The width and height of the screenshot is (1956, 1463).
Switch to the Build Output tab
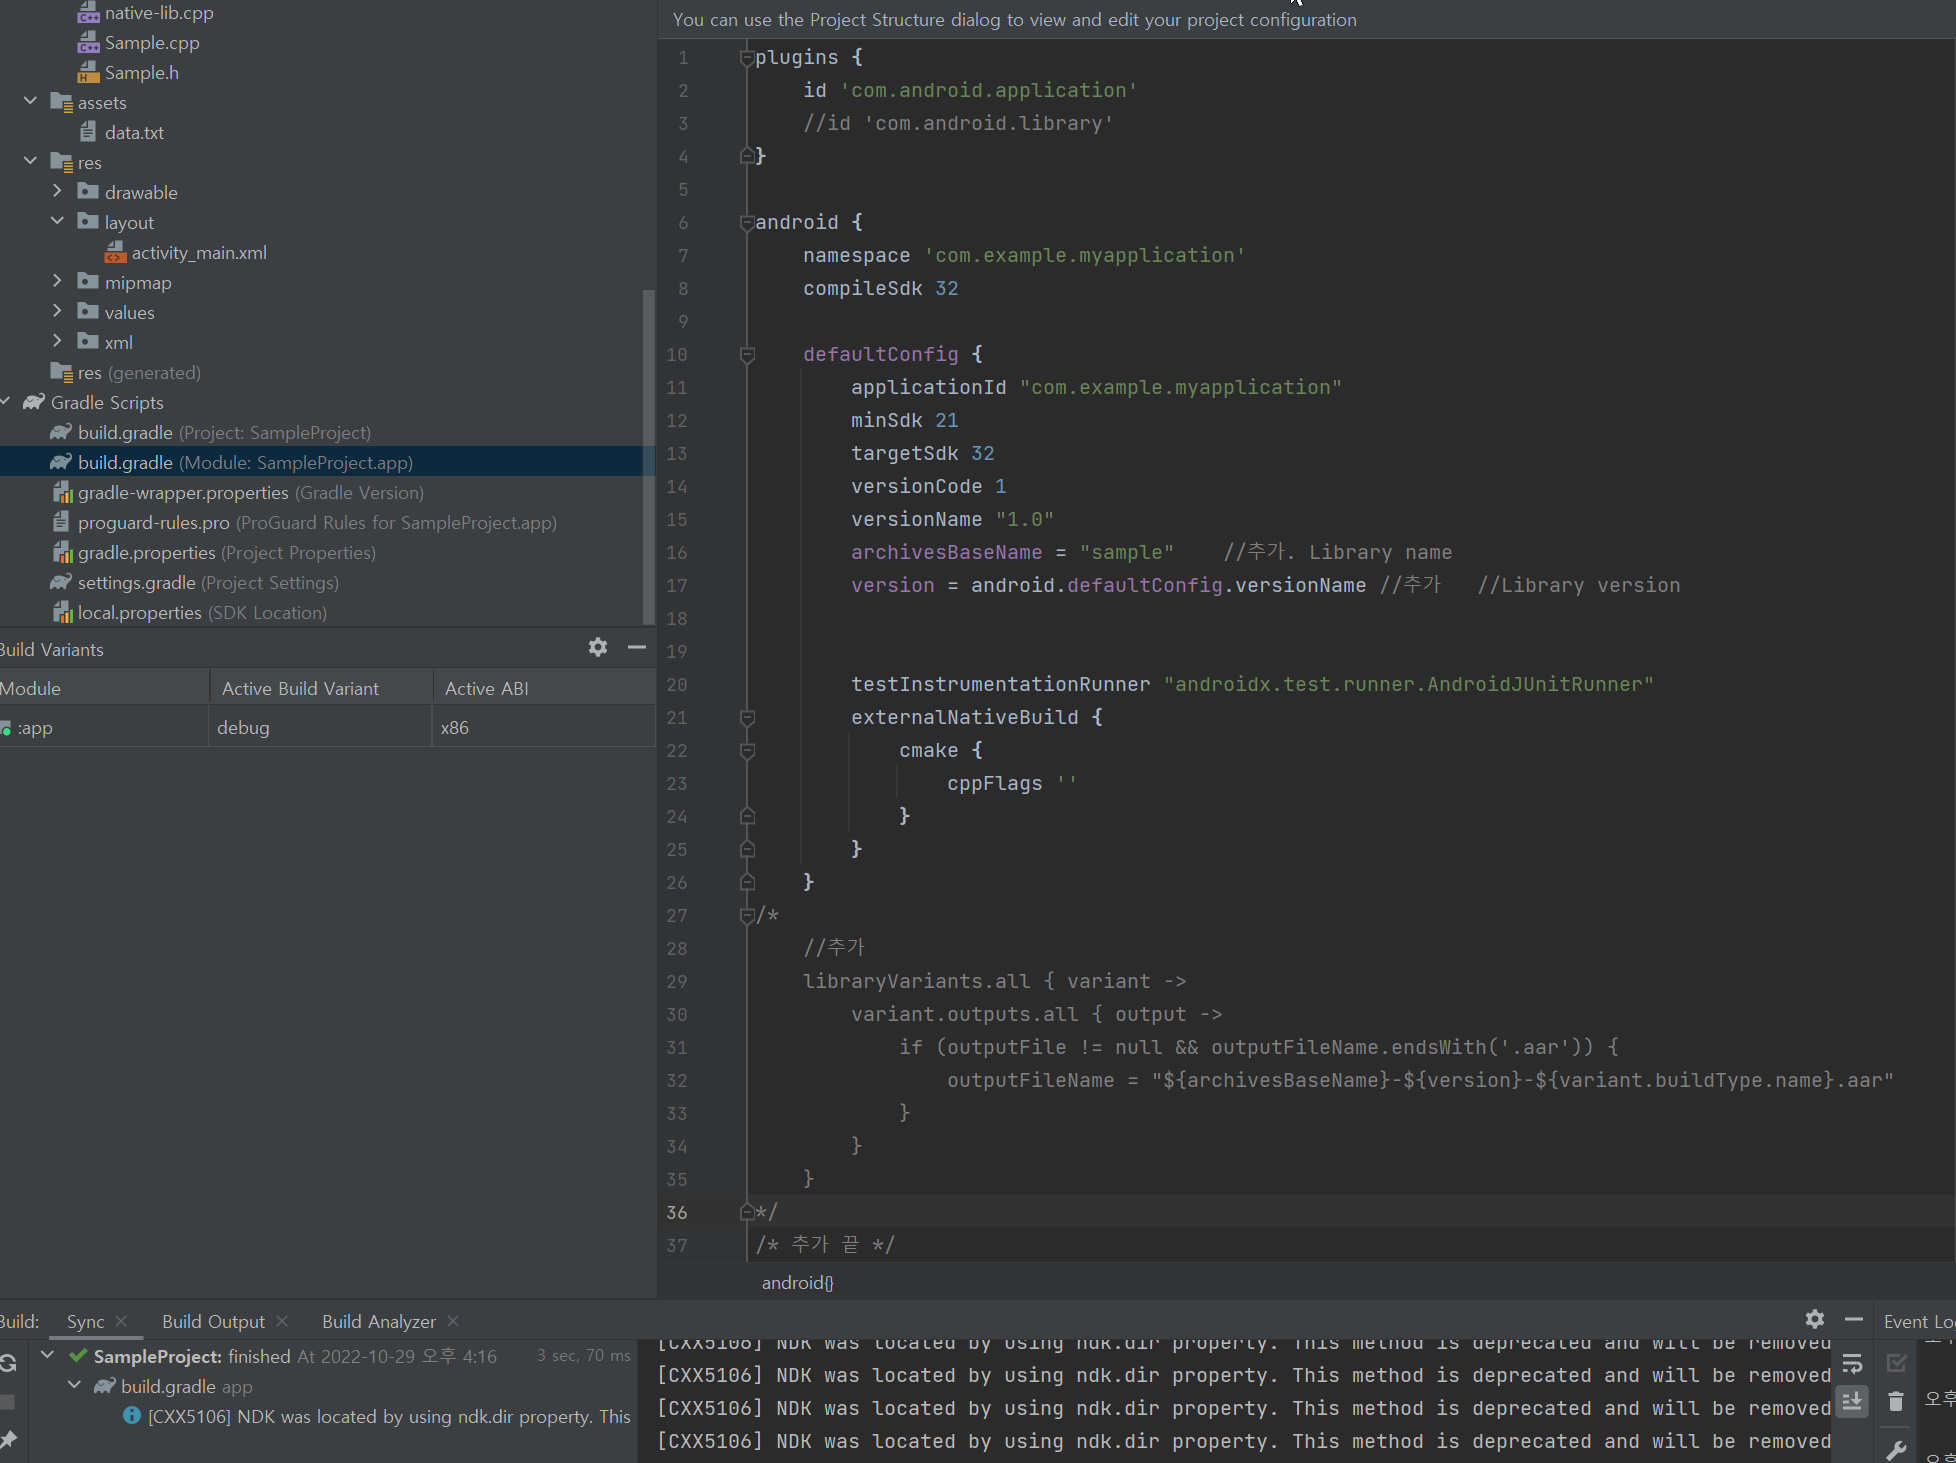coord(213,1321)
